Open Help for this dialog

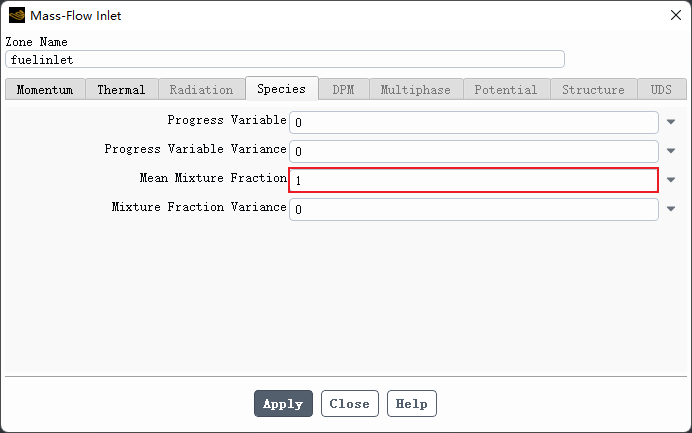click(x=411, y=404)
